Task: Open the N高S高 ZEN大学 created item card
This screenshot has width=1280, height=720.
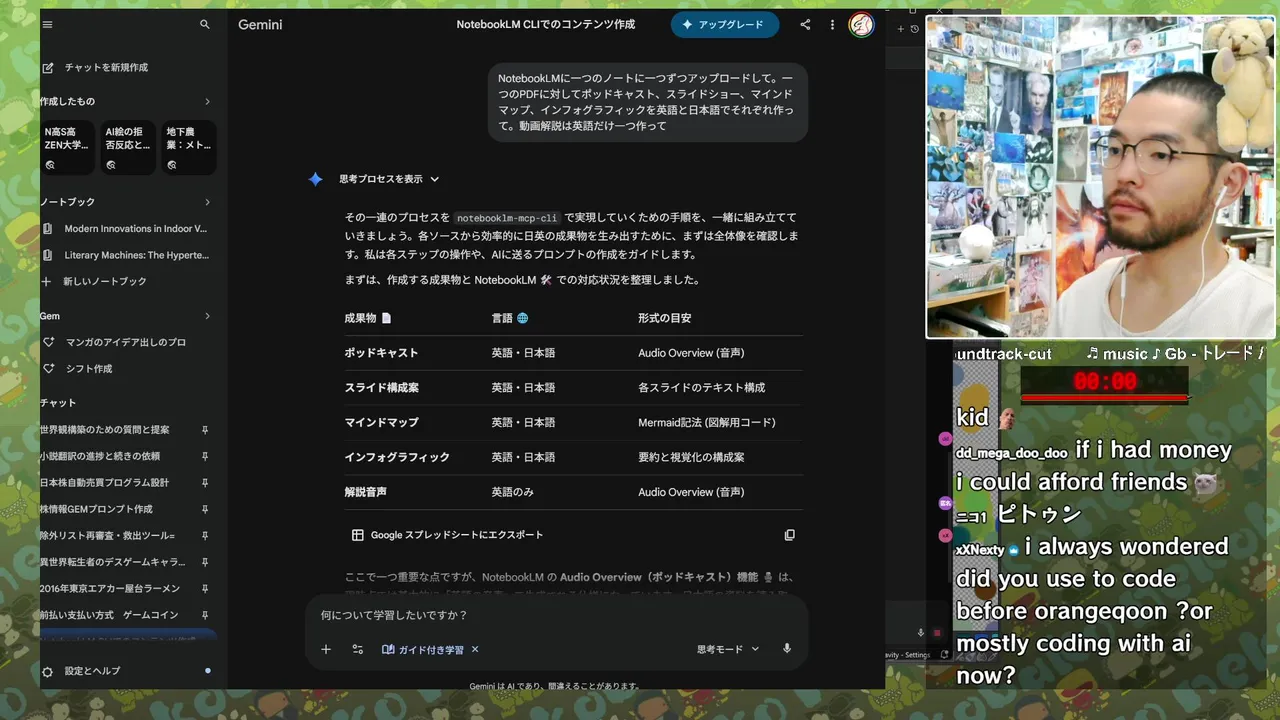Action: point(68,148)
